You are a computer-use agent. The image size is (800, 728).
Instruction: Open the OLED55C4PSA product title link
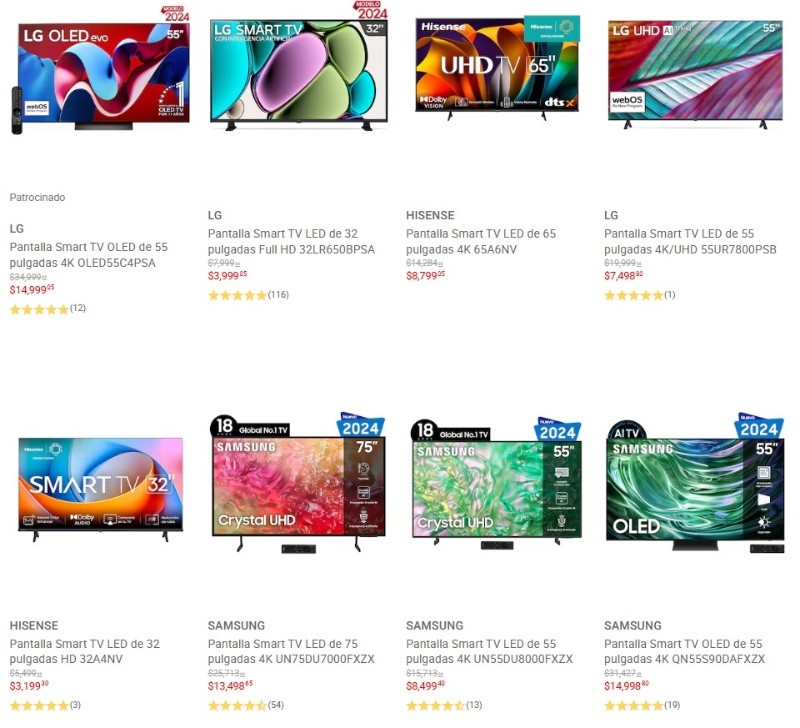pos(89,255)
